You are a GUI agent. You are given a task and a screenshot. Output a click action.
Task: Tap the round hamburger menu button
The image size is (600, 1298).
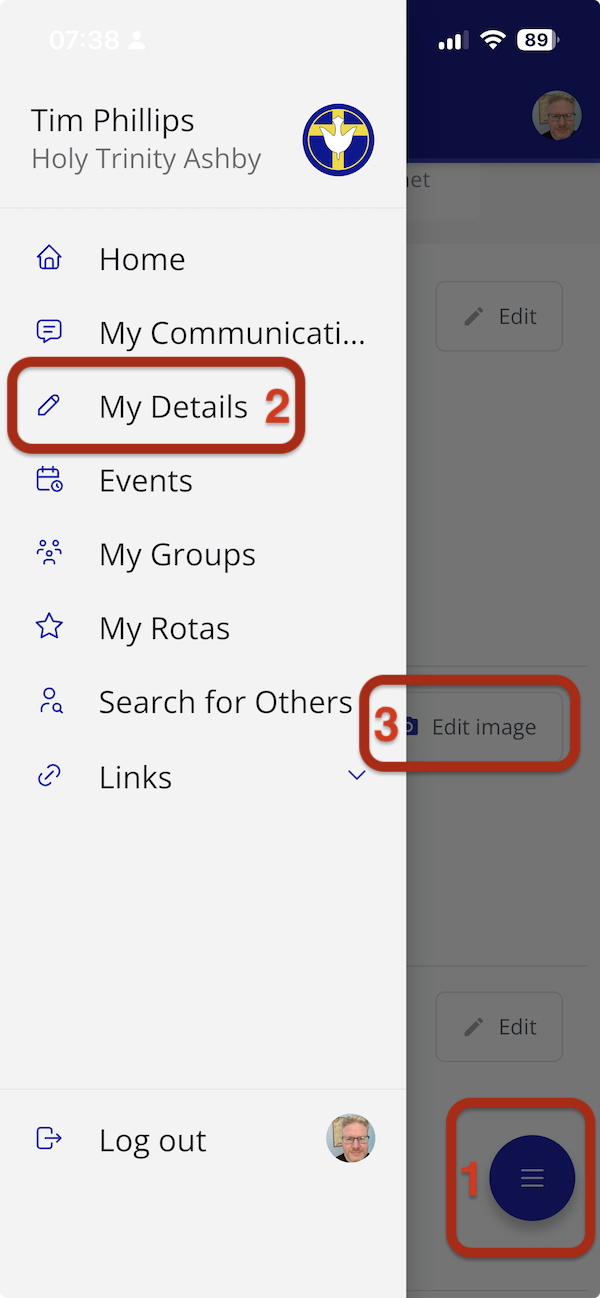pyautogui.click(x=532, y=1178)
